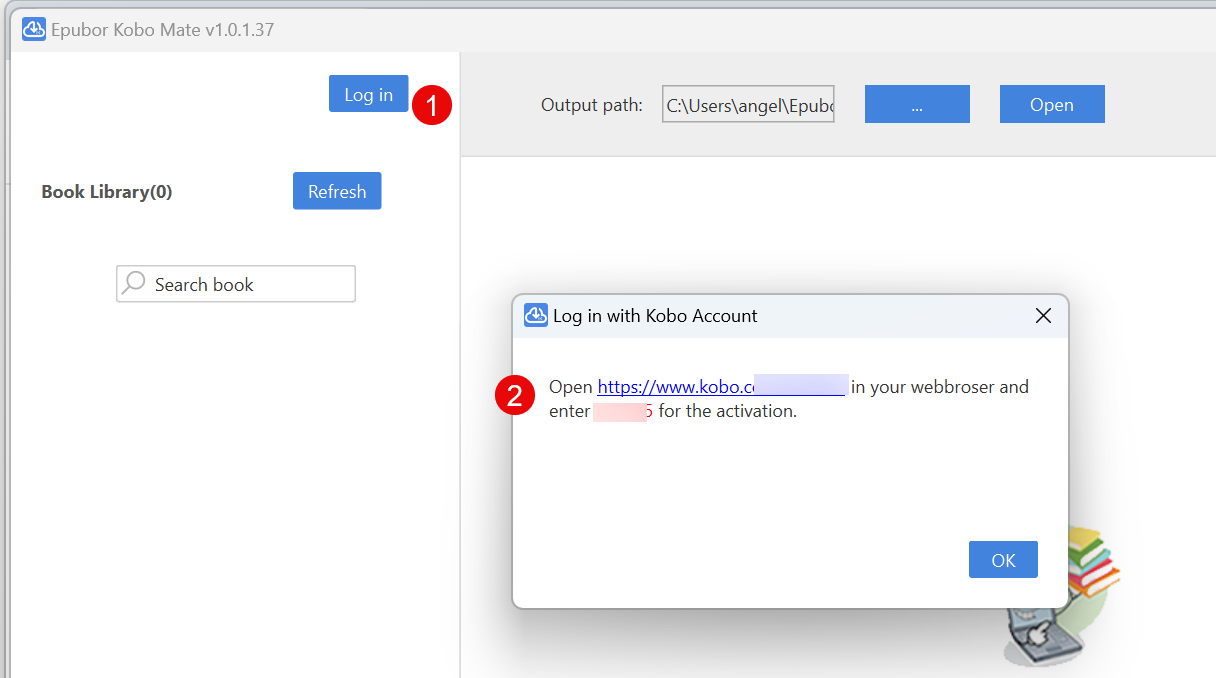This screenshot has width=1216, height=678.
Task: Open the kobo.com activation link
Action: [720, 387]
